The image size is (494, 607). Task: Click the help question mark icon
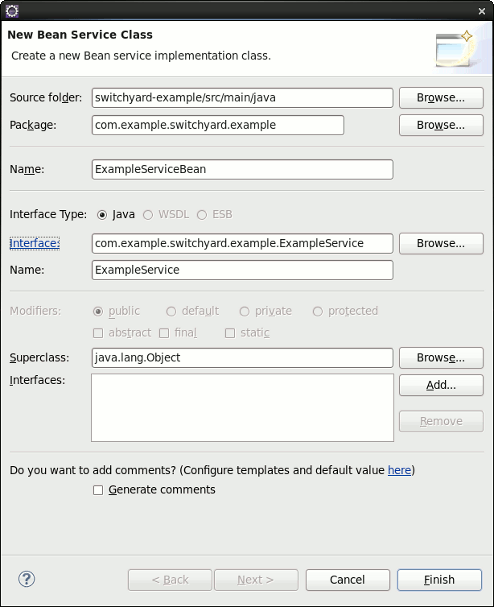point(27,579)
